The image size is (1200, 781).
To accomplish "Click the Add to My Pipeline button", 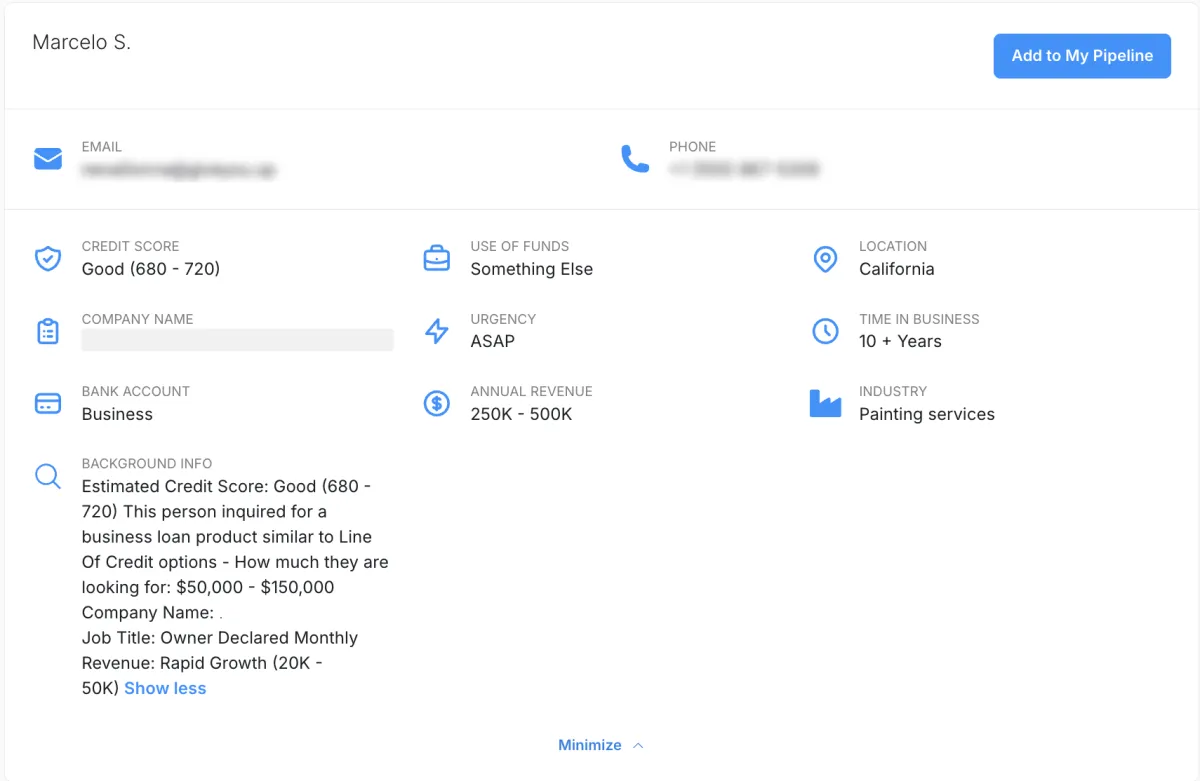I will point(1082,56).
